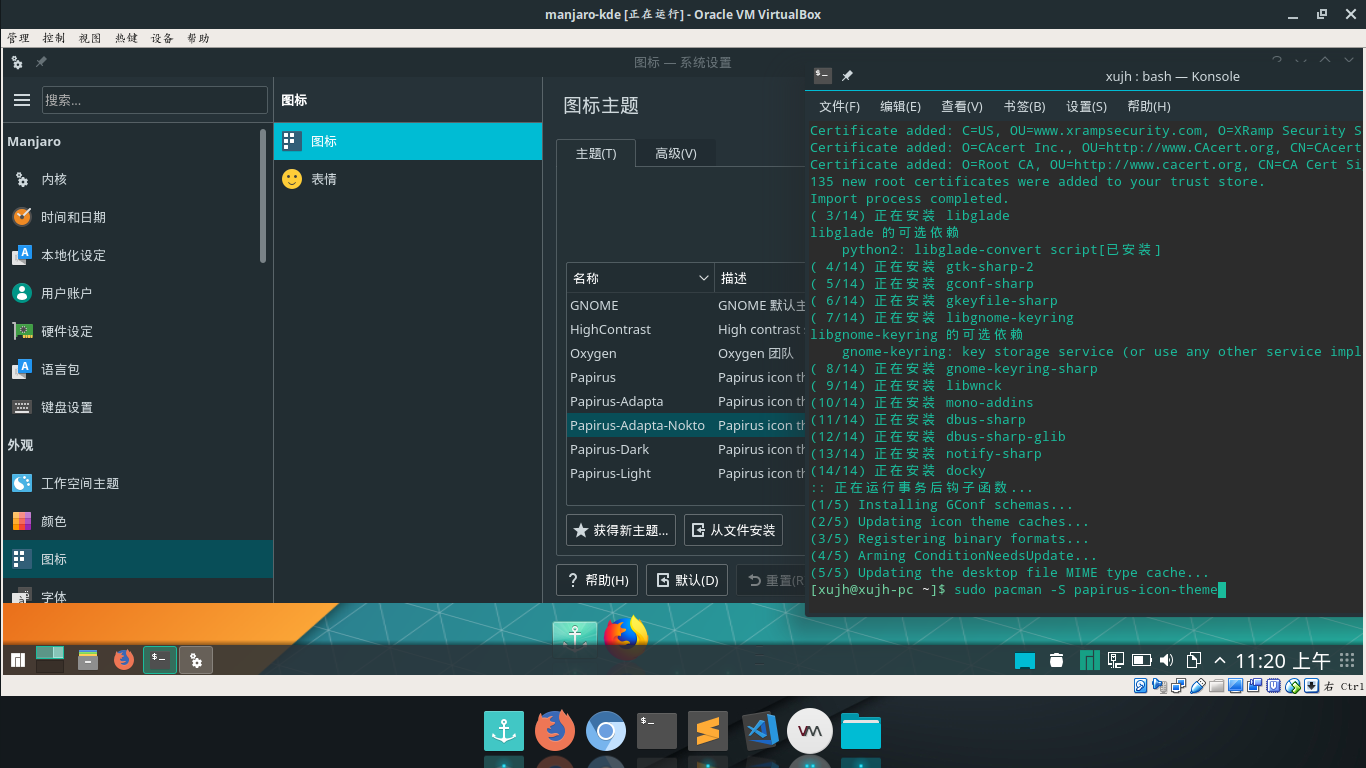Screen dimensions: 1366x768
Task: Launch Firefox from the guest taskbar
Action: coord(124,660)
